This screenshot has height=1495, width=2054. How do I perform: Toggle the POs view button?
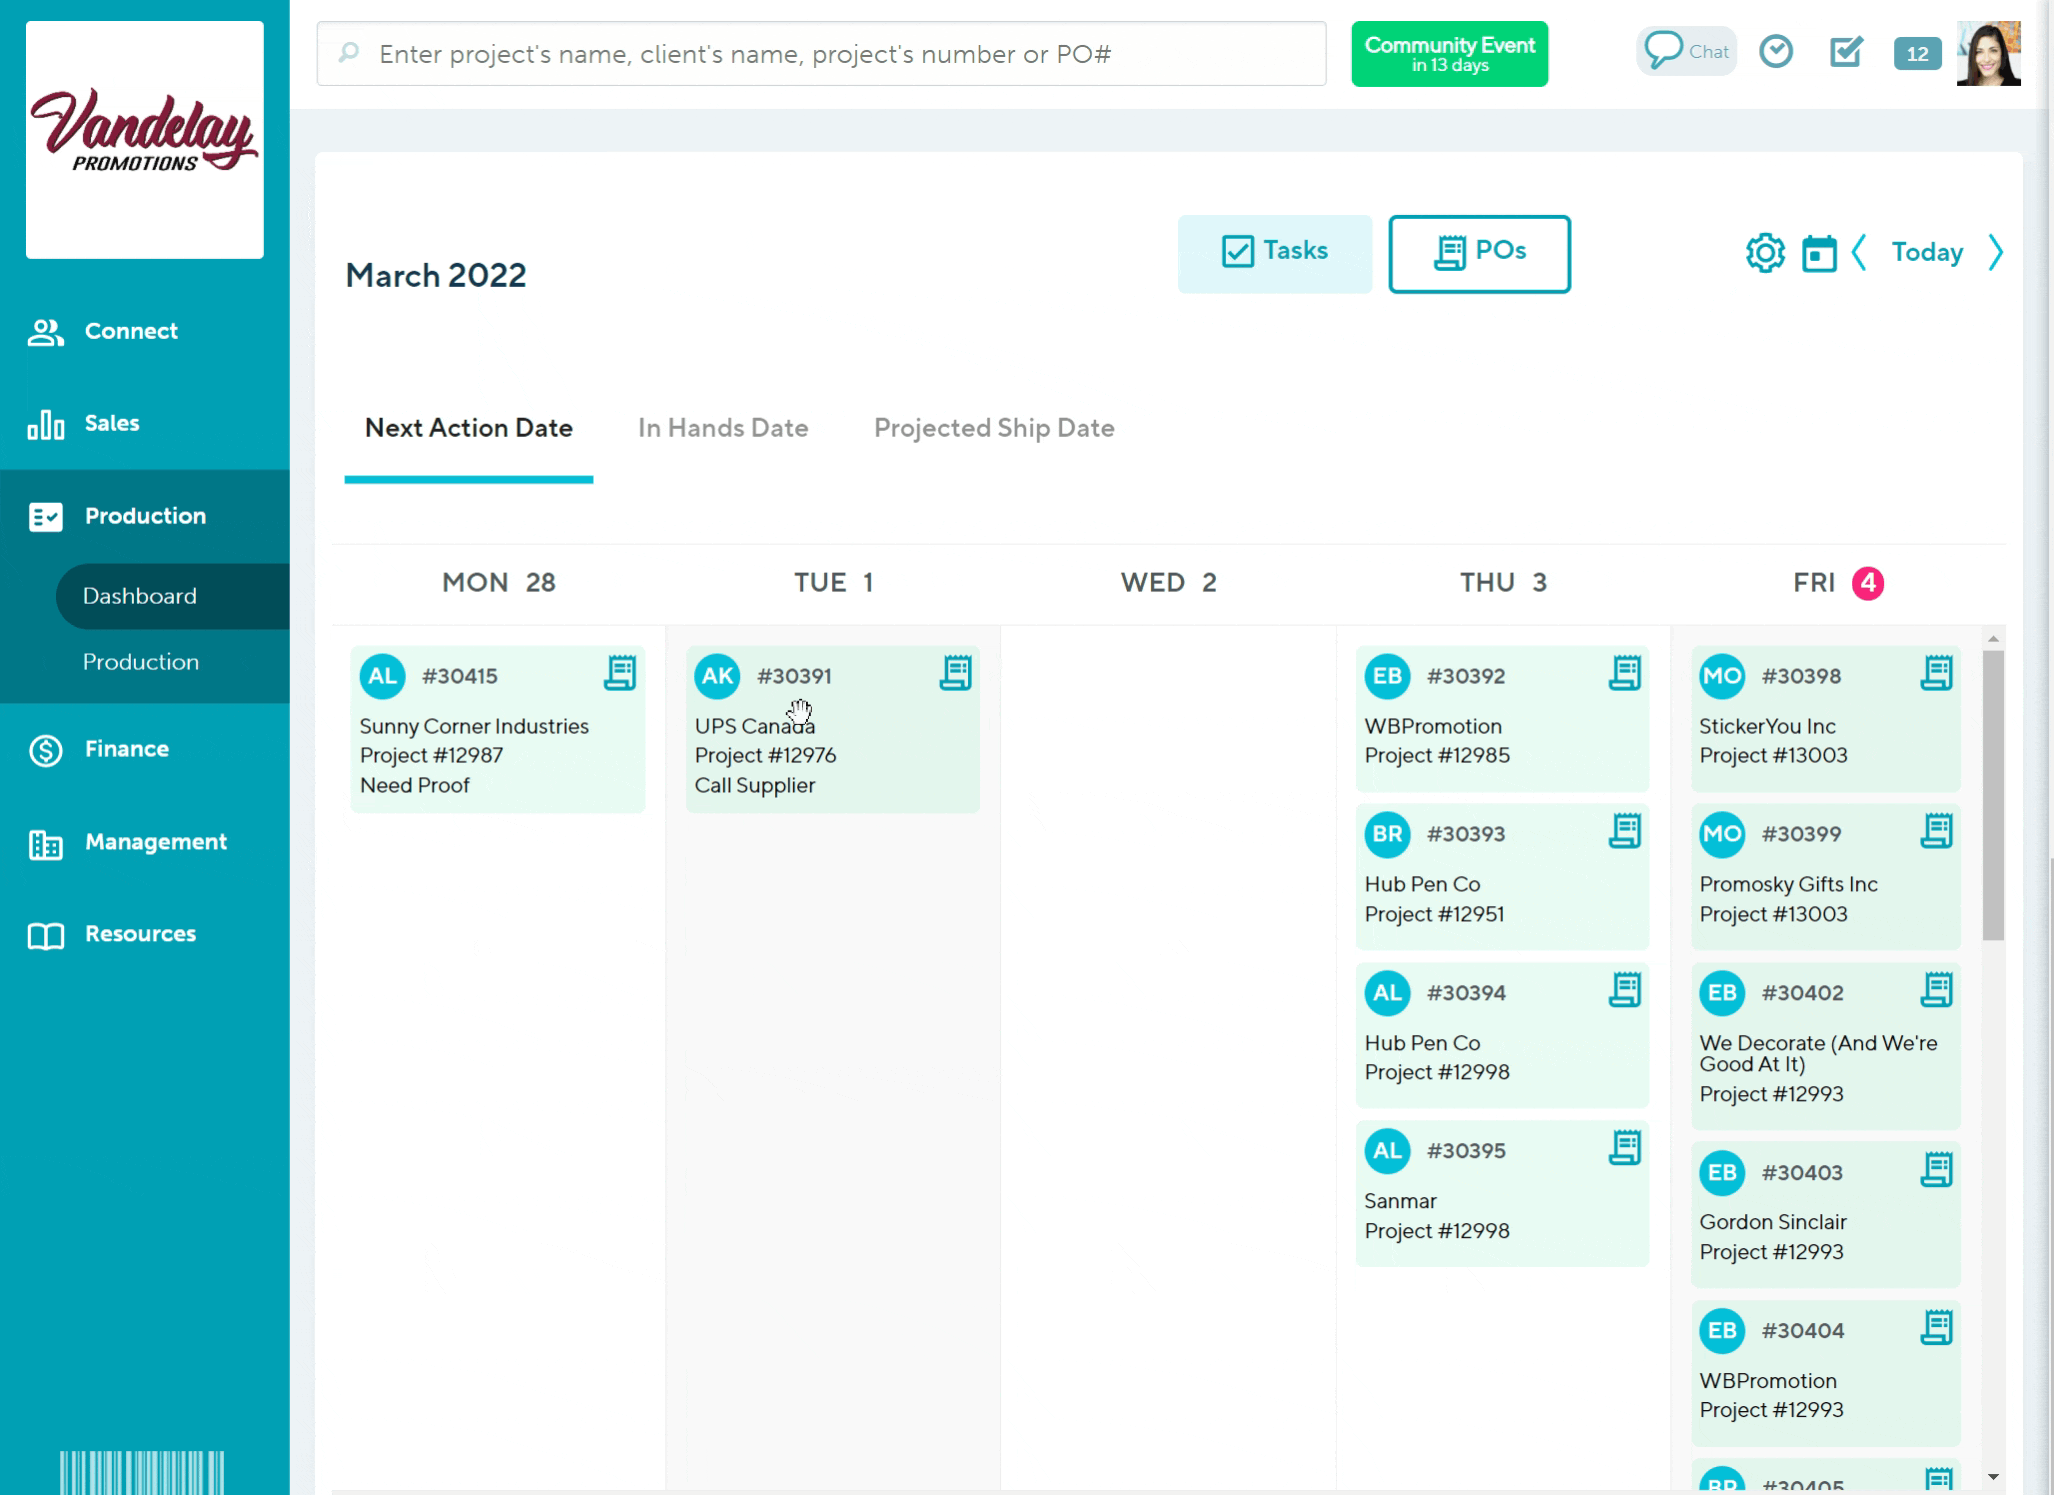(1479, 253)
